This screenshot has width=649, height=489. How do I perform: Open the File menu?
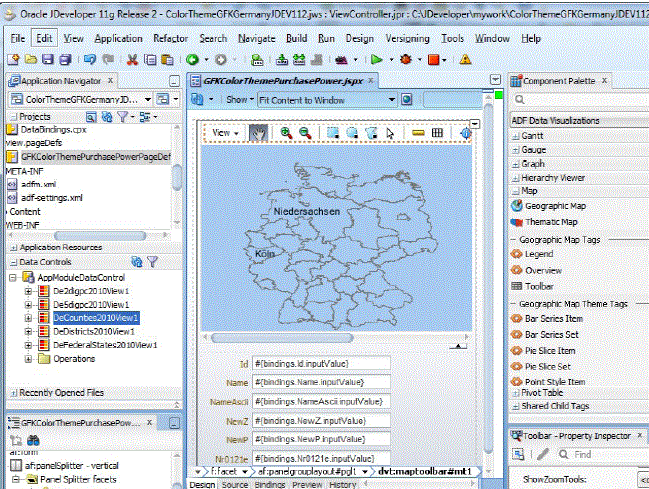pyautogui.click(x=17, y=39)
